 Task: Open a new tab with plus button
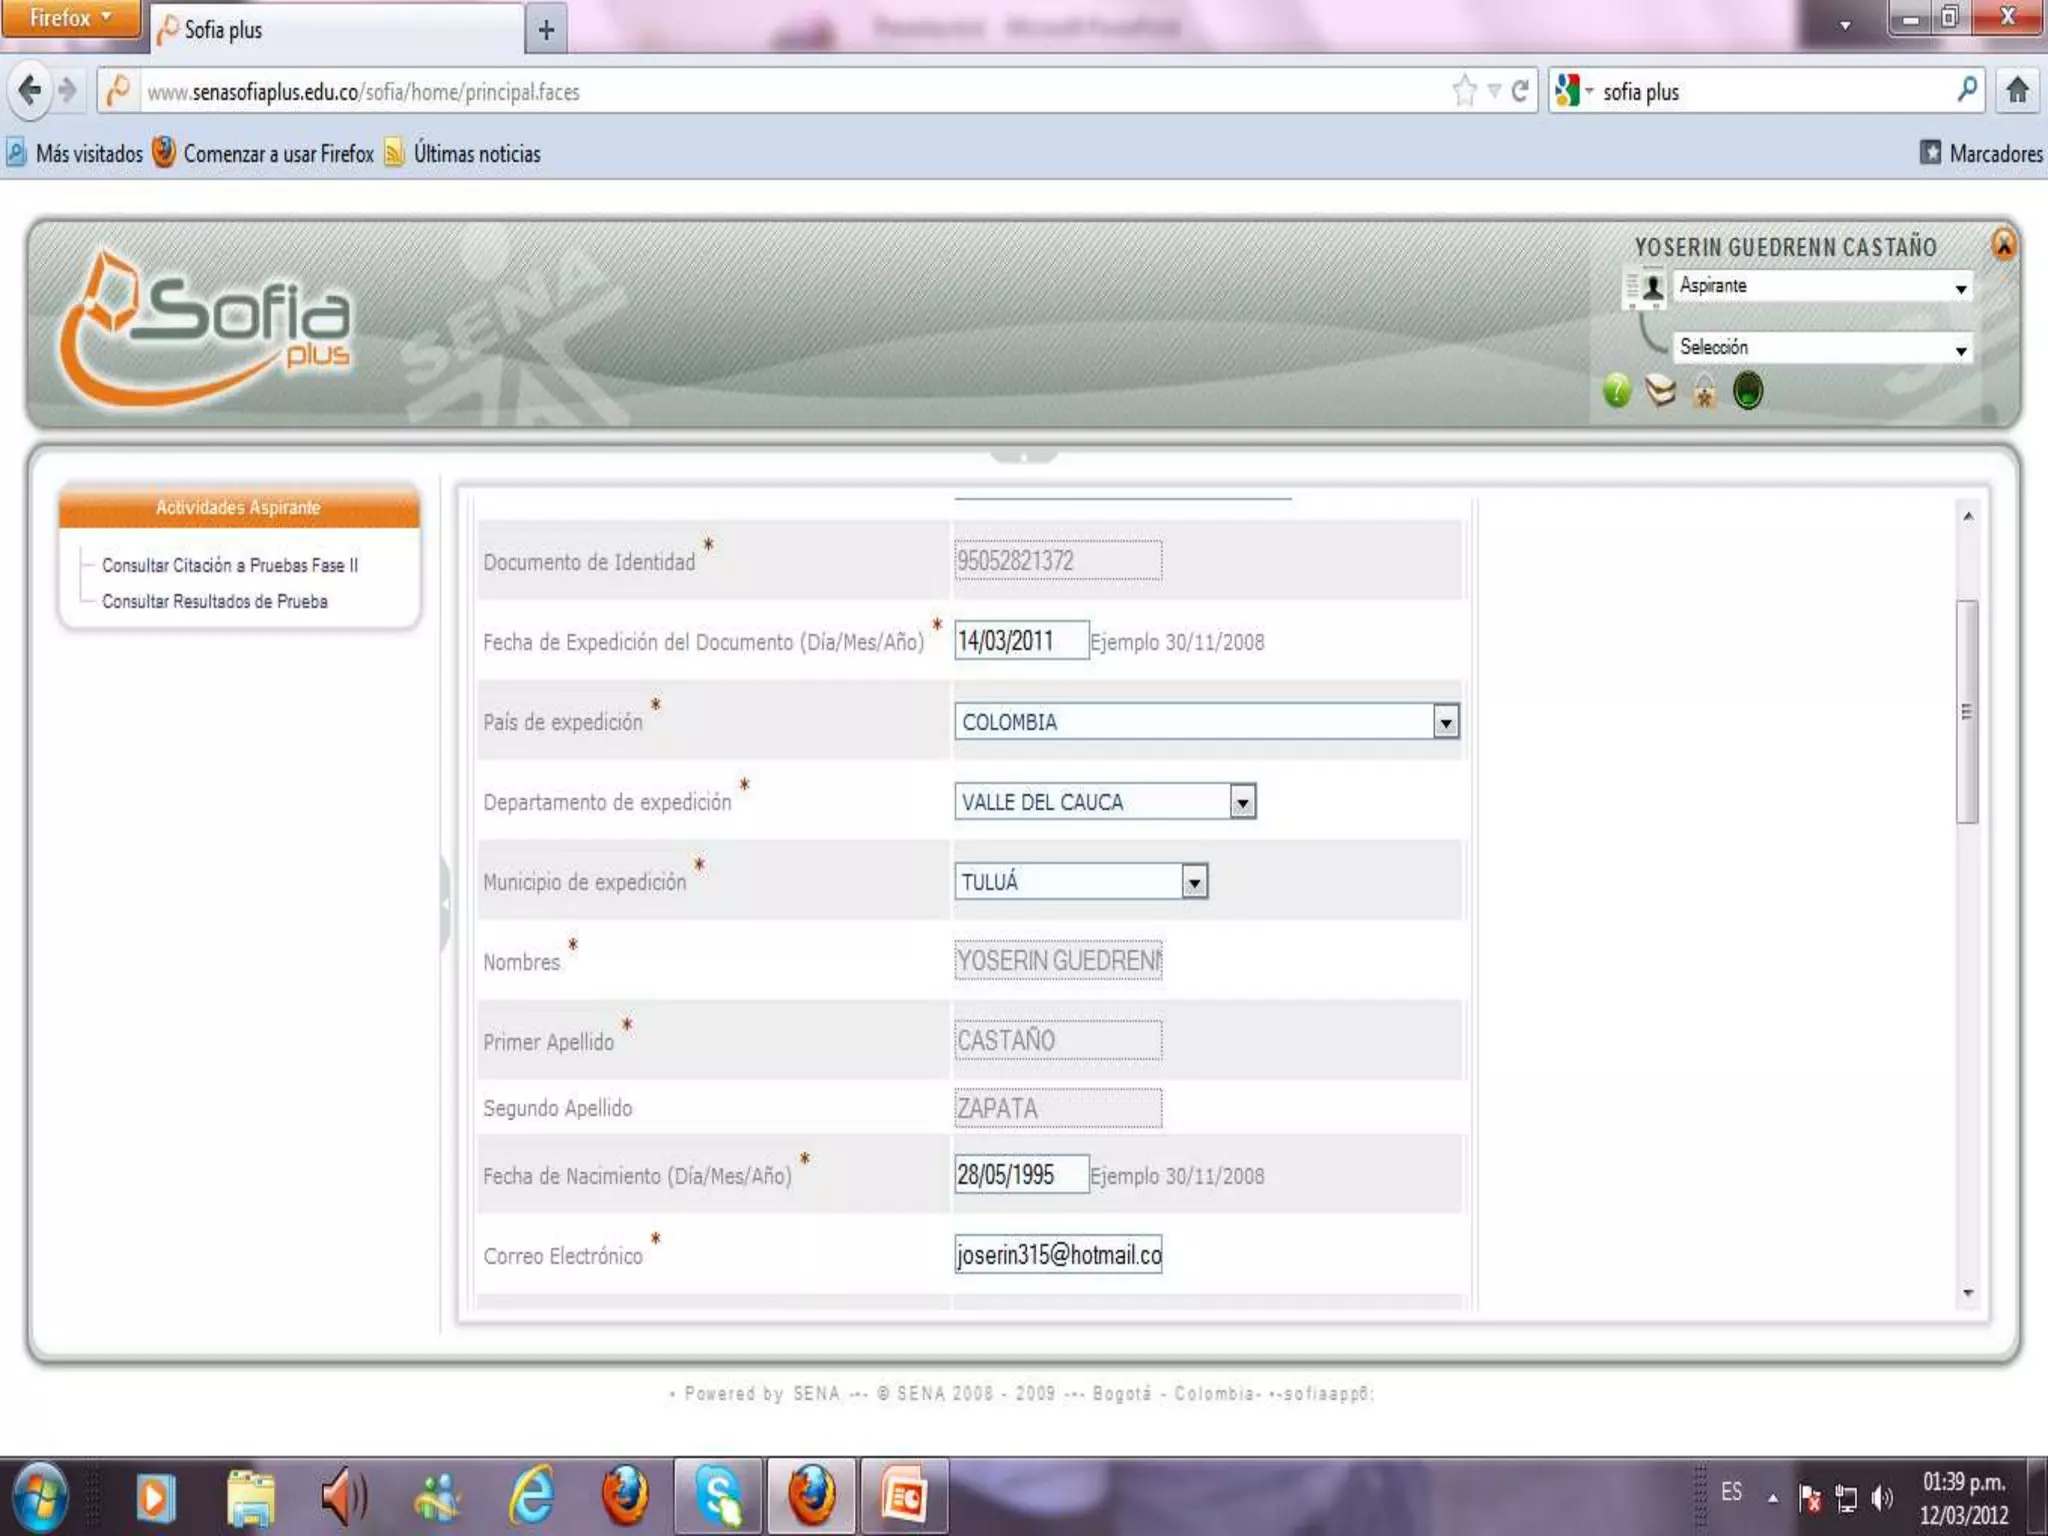coord(546,30)
